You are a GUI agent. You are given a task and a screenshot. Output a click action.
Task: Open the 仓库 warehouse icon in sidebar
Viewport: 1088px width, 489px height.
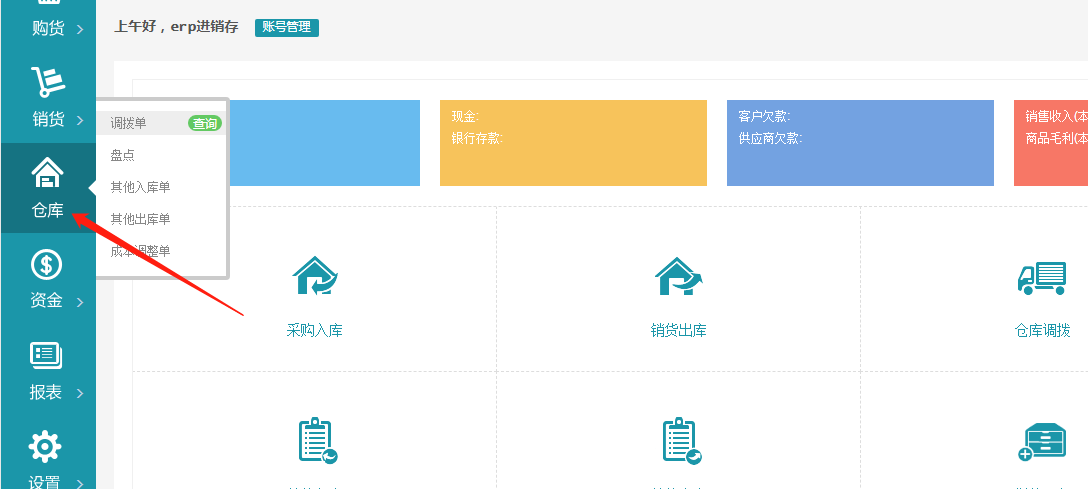47,173
